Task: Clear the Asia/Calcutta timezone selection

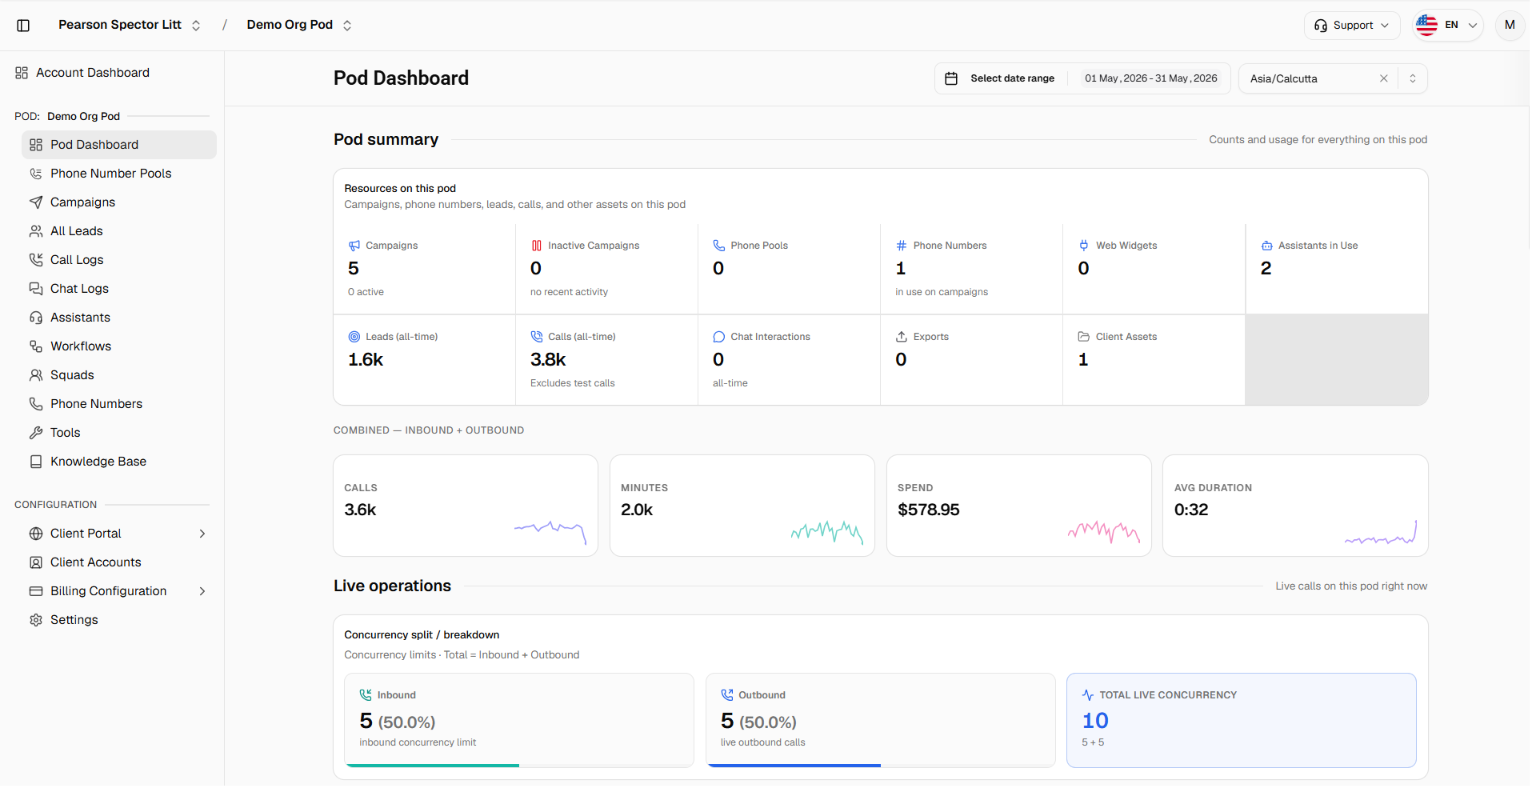Action: pyautogui.click(x=1384, y=78)
